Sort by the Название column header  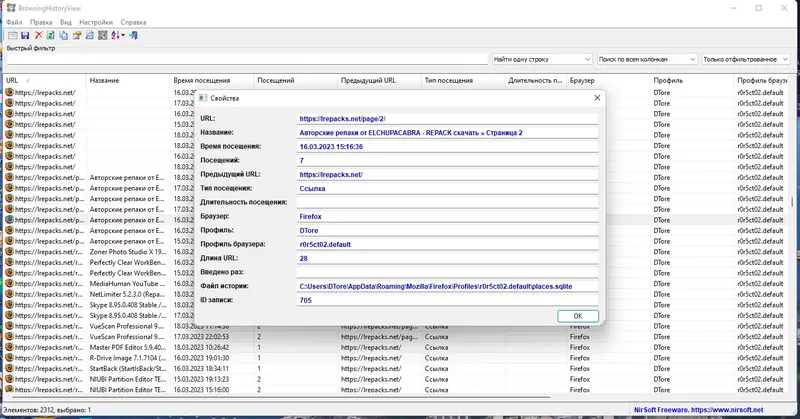(x=128, y=80)
